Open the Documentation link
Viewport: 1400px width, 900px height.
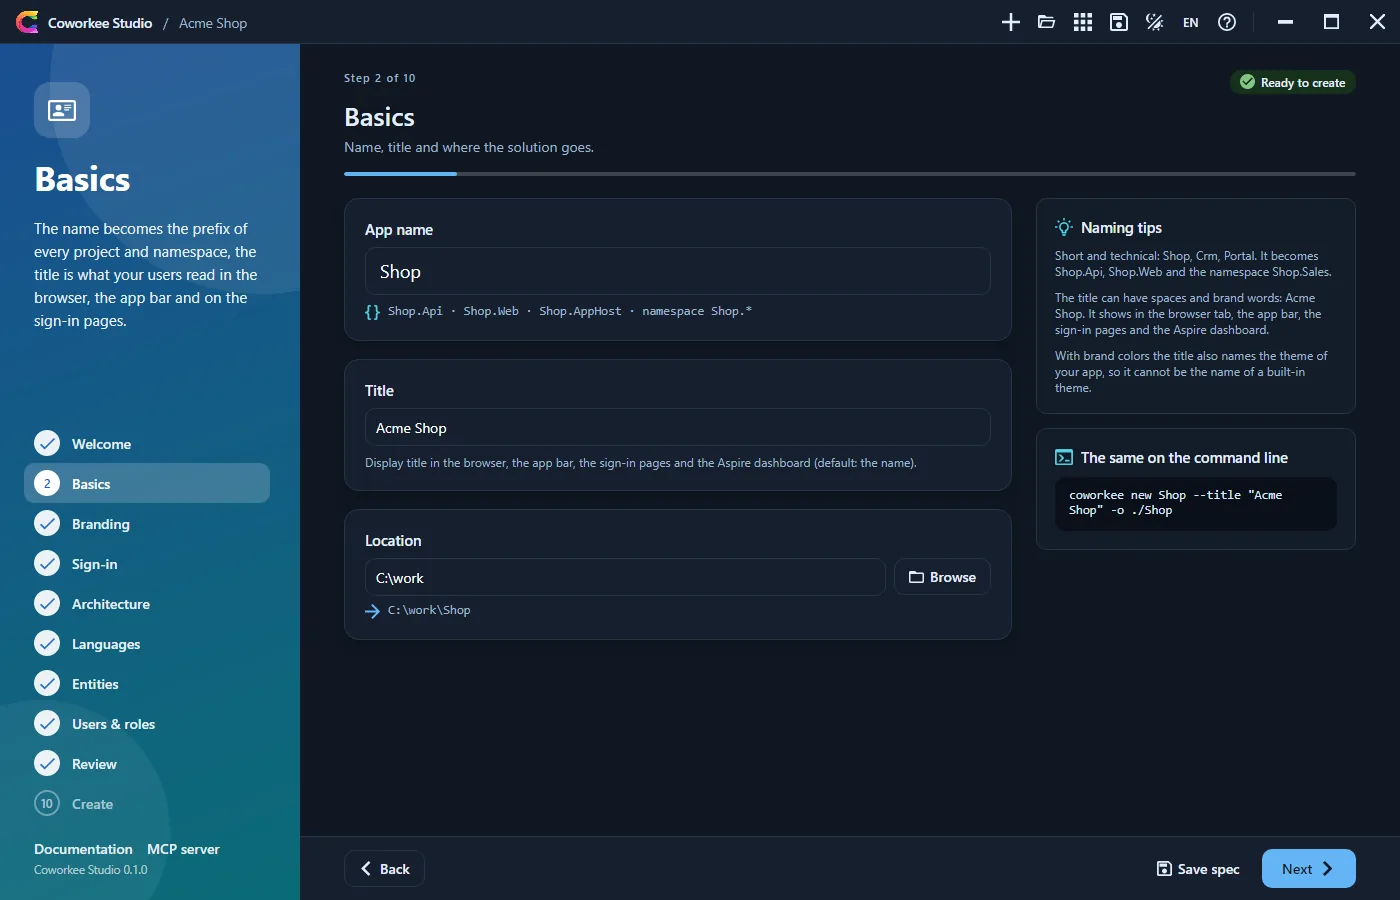pos(83,849)
